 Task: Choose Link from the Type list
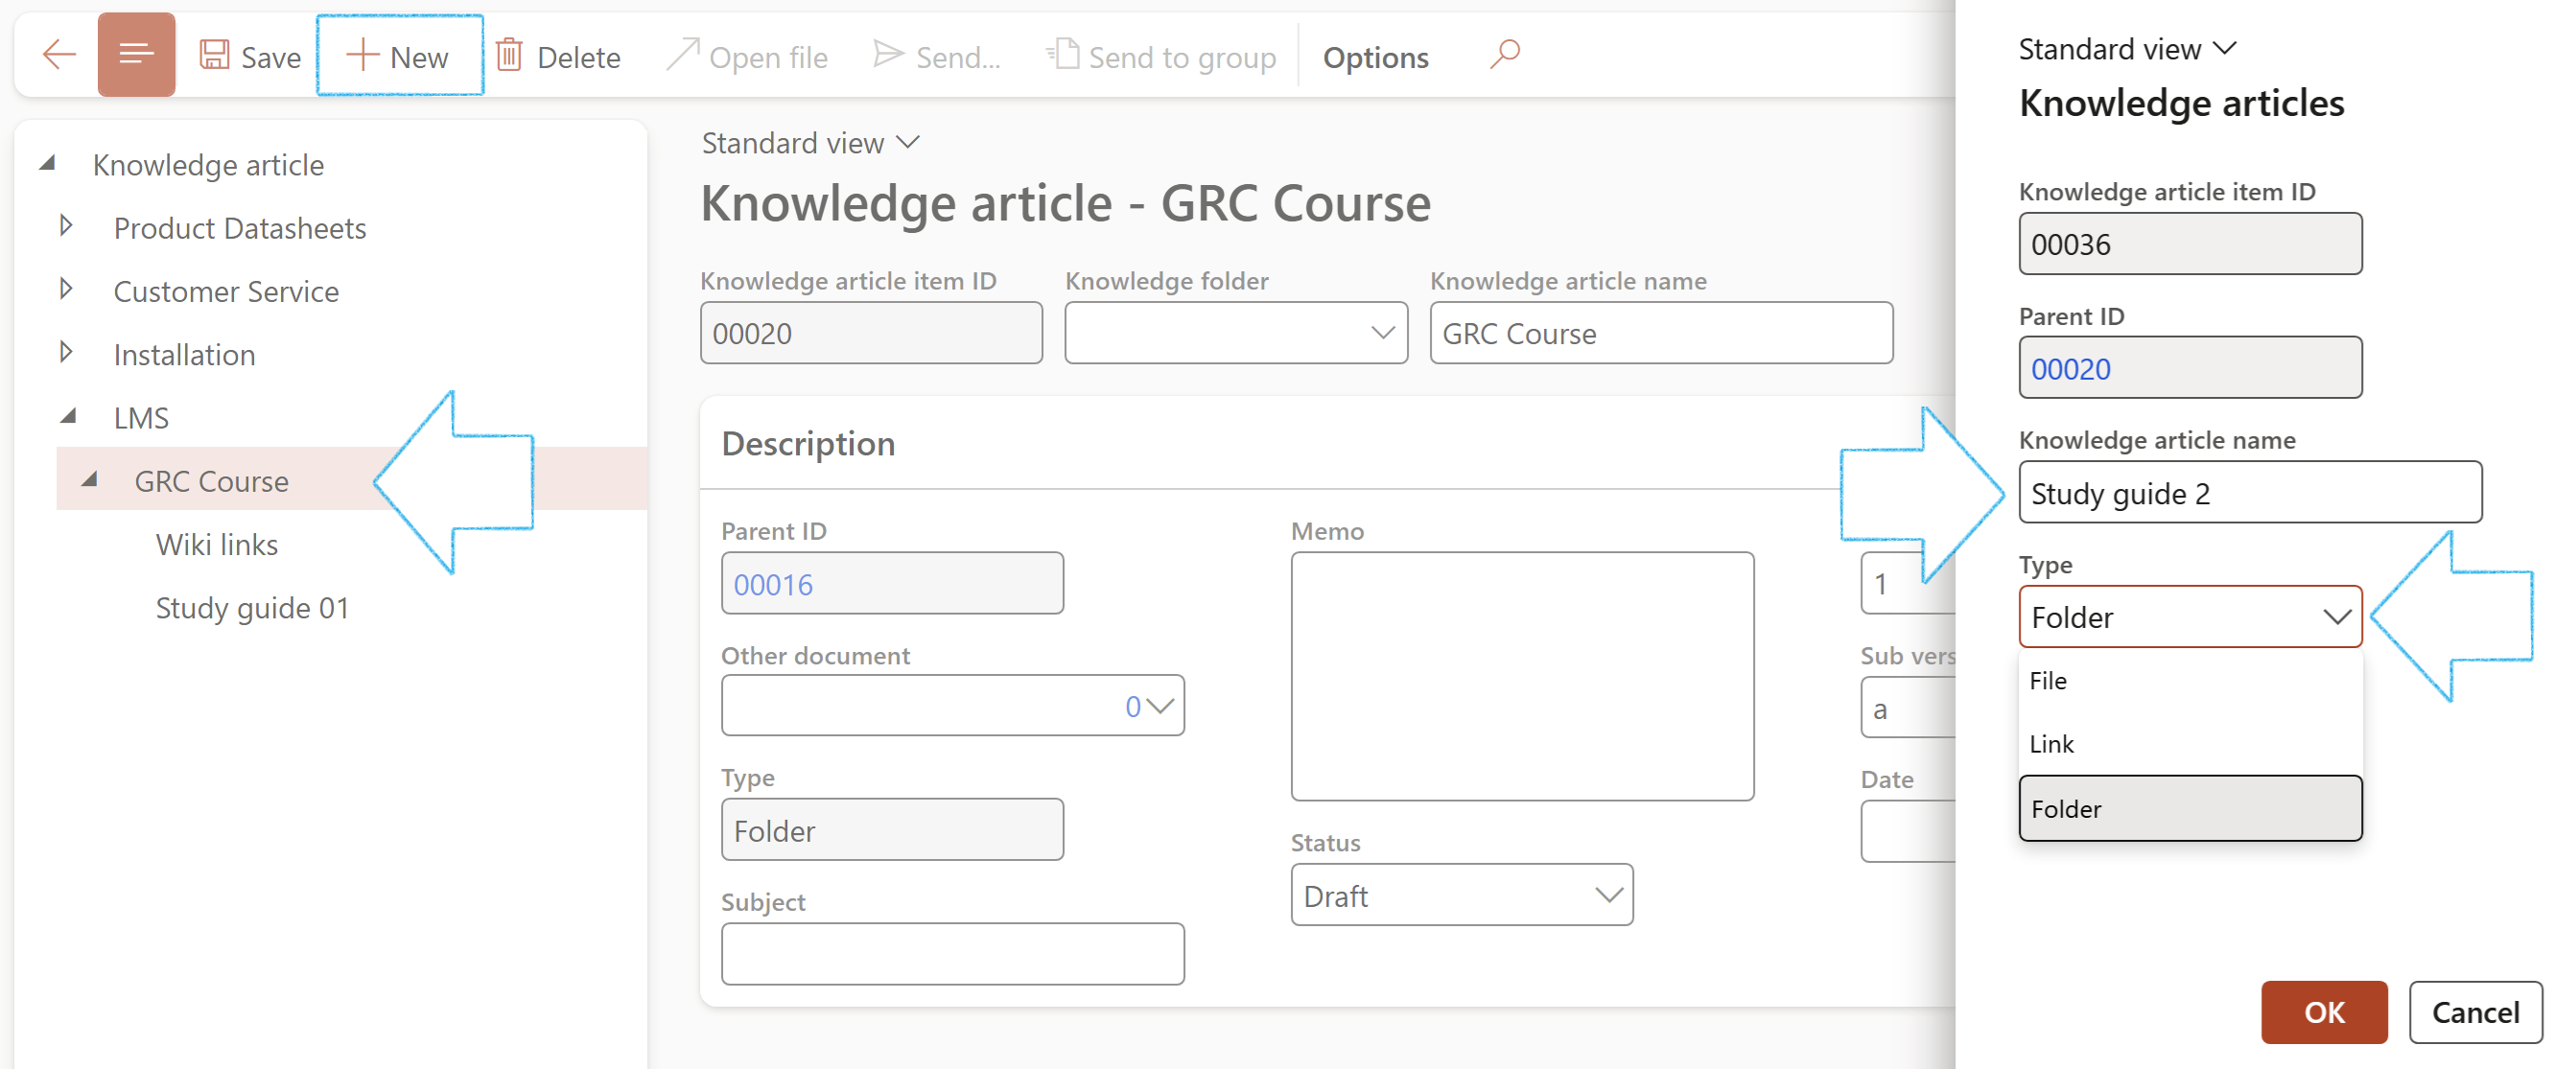pos(2190,744)
